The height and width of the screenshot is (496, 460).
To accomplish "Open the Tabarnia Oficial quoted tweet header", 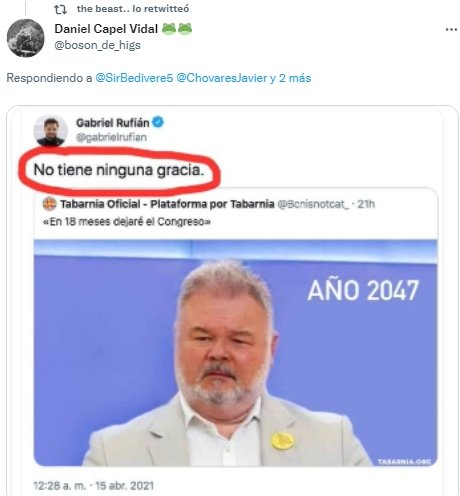I will tap(209, 204).
